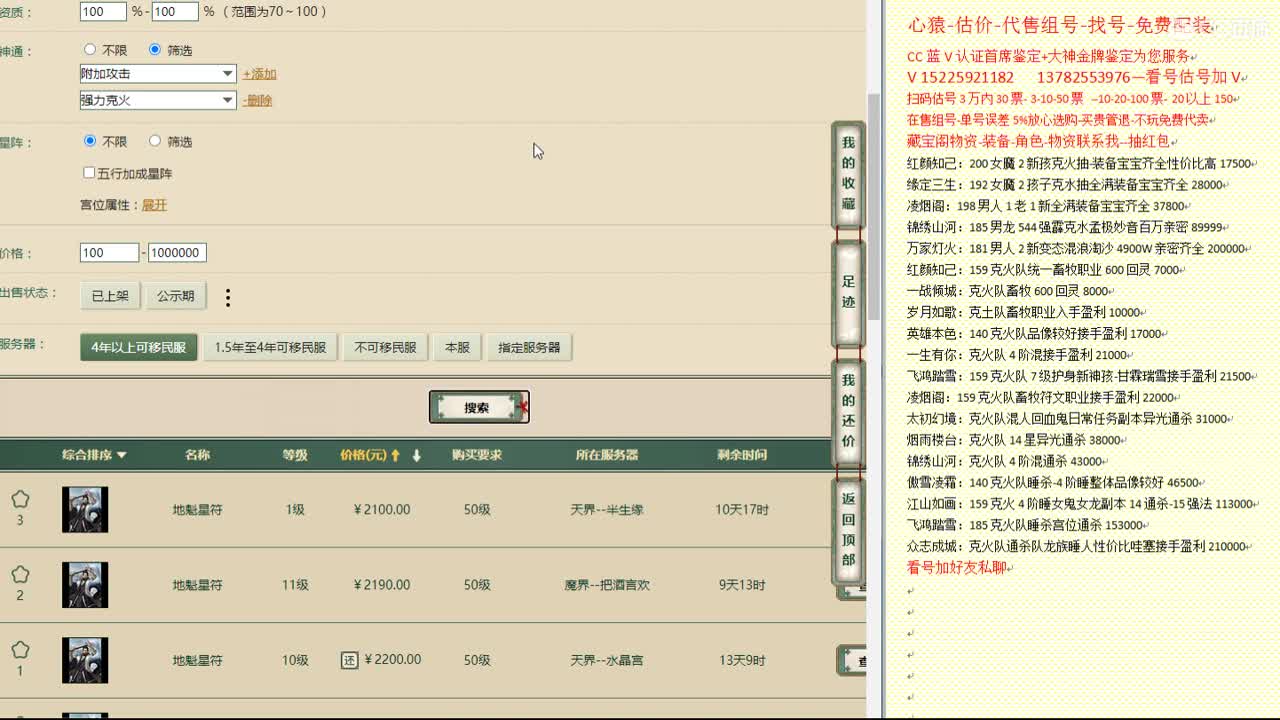The width and height of the screenshot is (1280, 720).
Task: Enable 五行加成星阵 checkbox
Action: pos(89,173)
